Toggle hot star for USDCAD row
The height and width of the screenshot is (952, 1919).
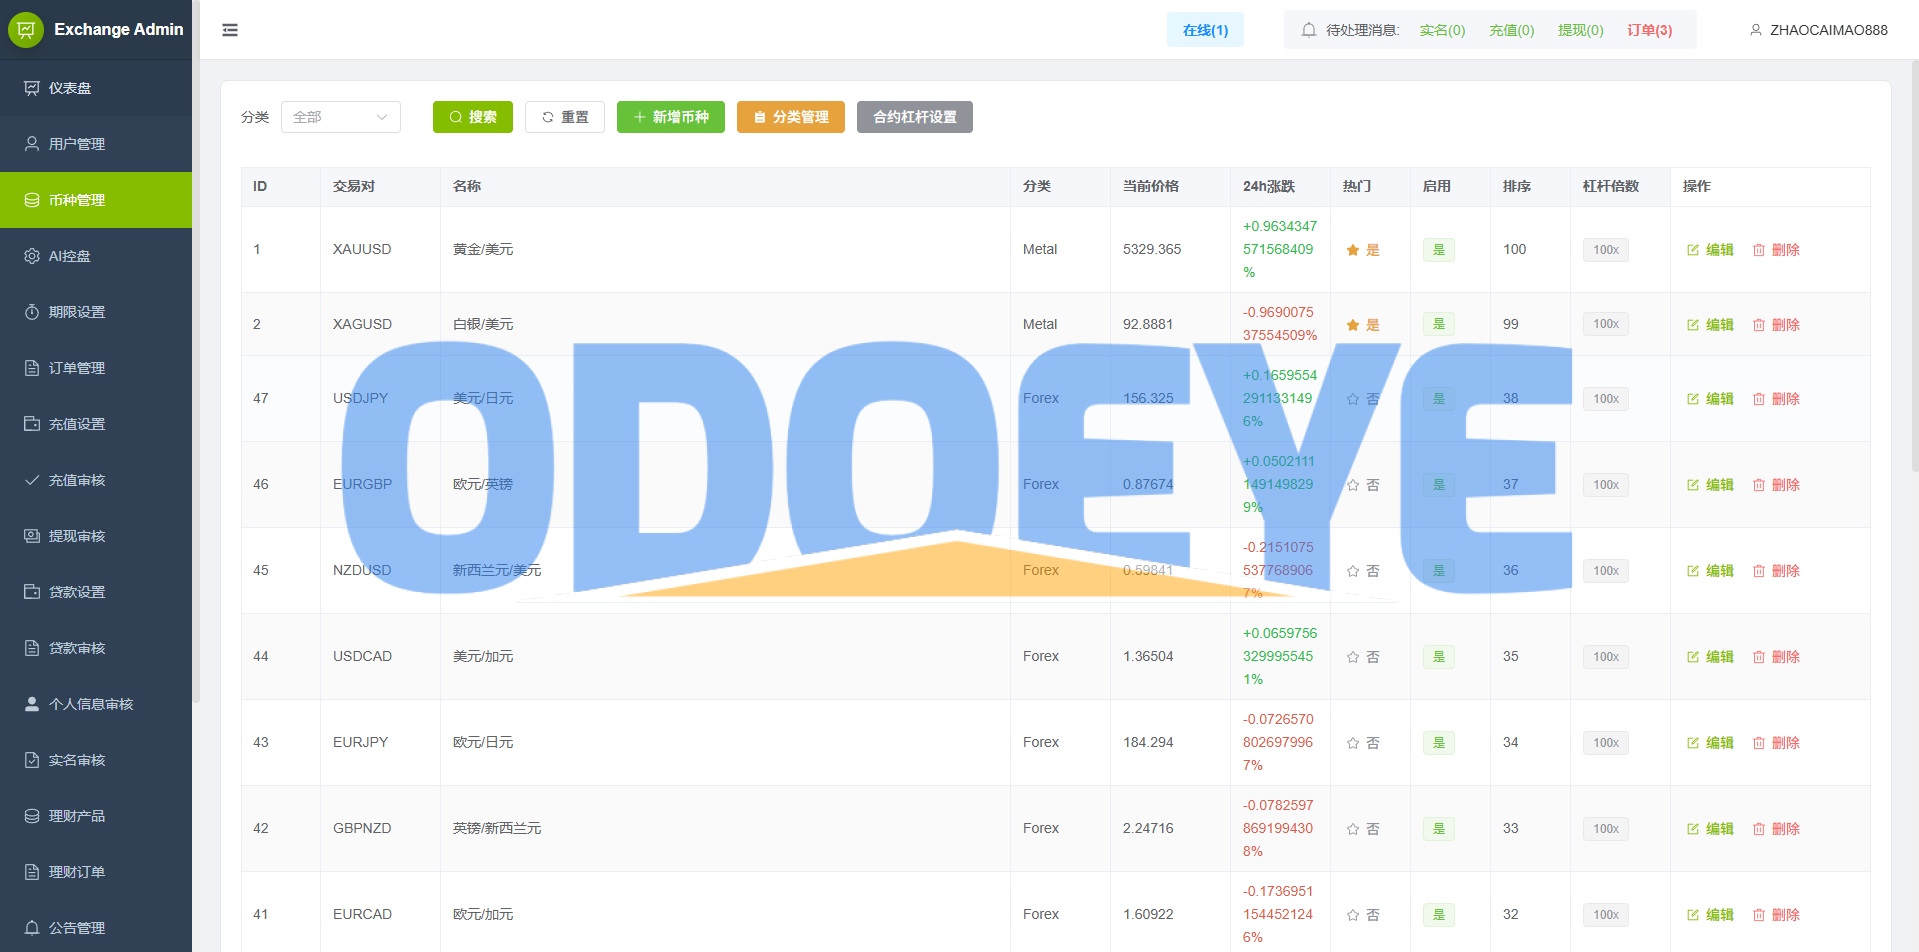(x=1353, y=657)
